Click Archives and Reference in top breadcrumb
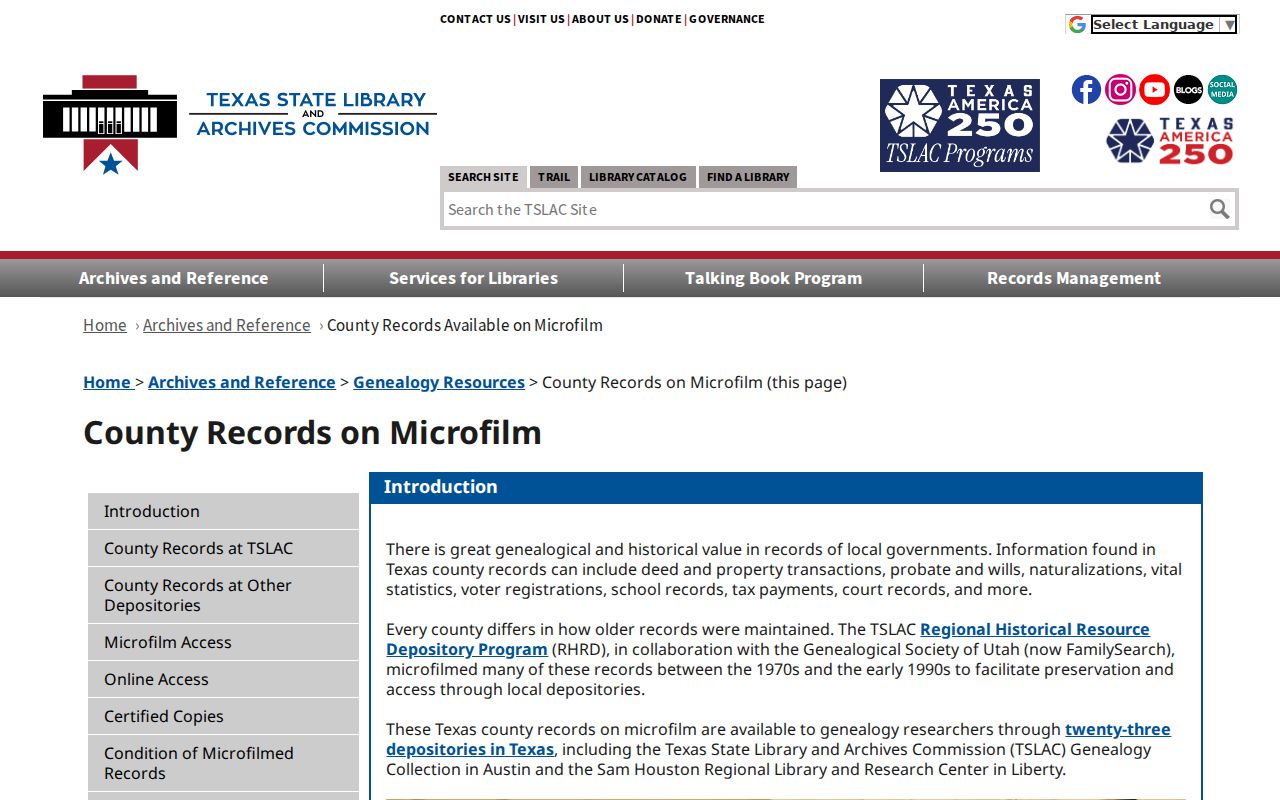This screenshot has width=1280, height=800. tap(227, 325)
